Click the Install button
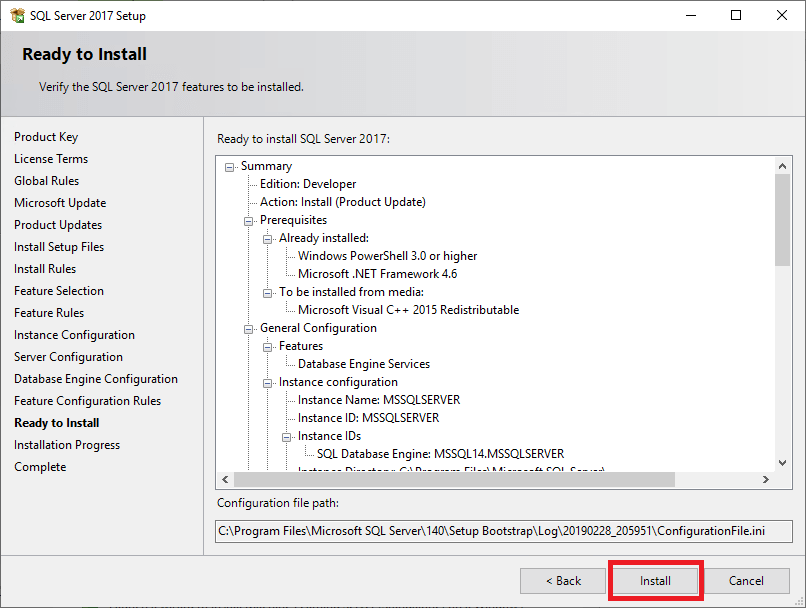This screenshot has height=608, width=806. [655, 581]
